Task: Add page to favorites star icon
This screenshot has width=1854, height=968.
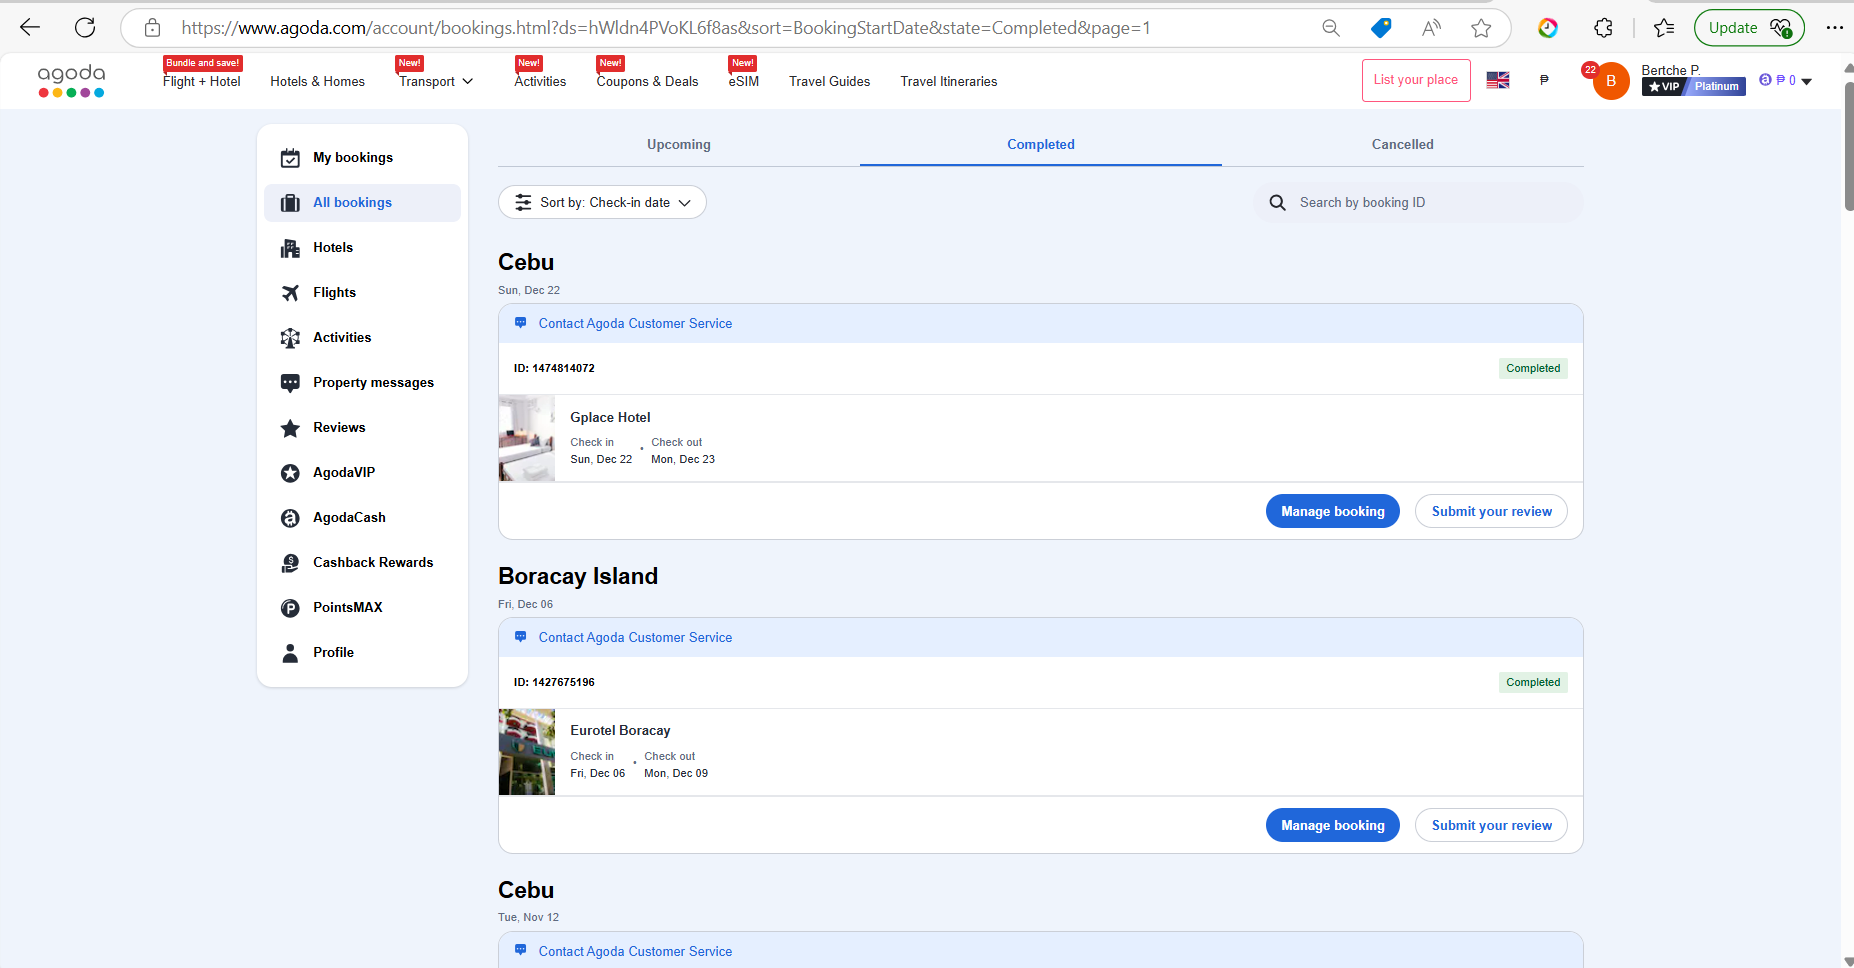Action: [1481, 28]
